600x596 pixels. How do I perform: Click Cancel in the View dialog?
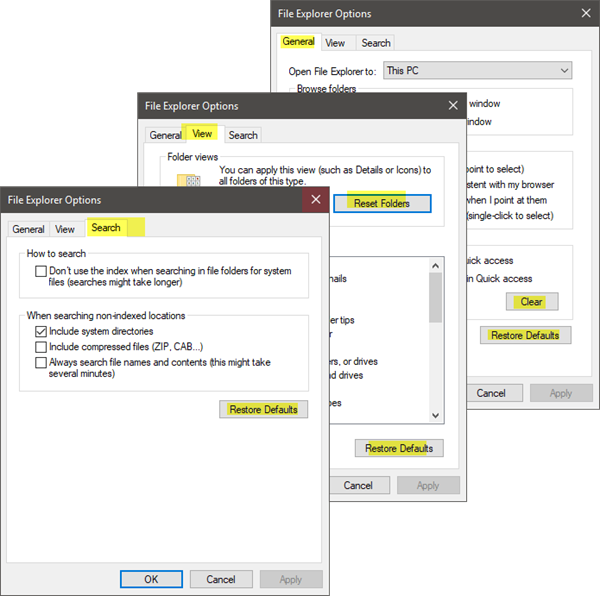359,485
